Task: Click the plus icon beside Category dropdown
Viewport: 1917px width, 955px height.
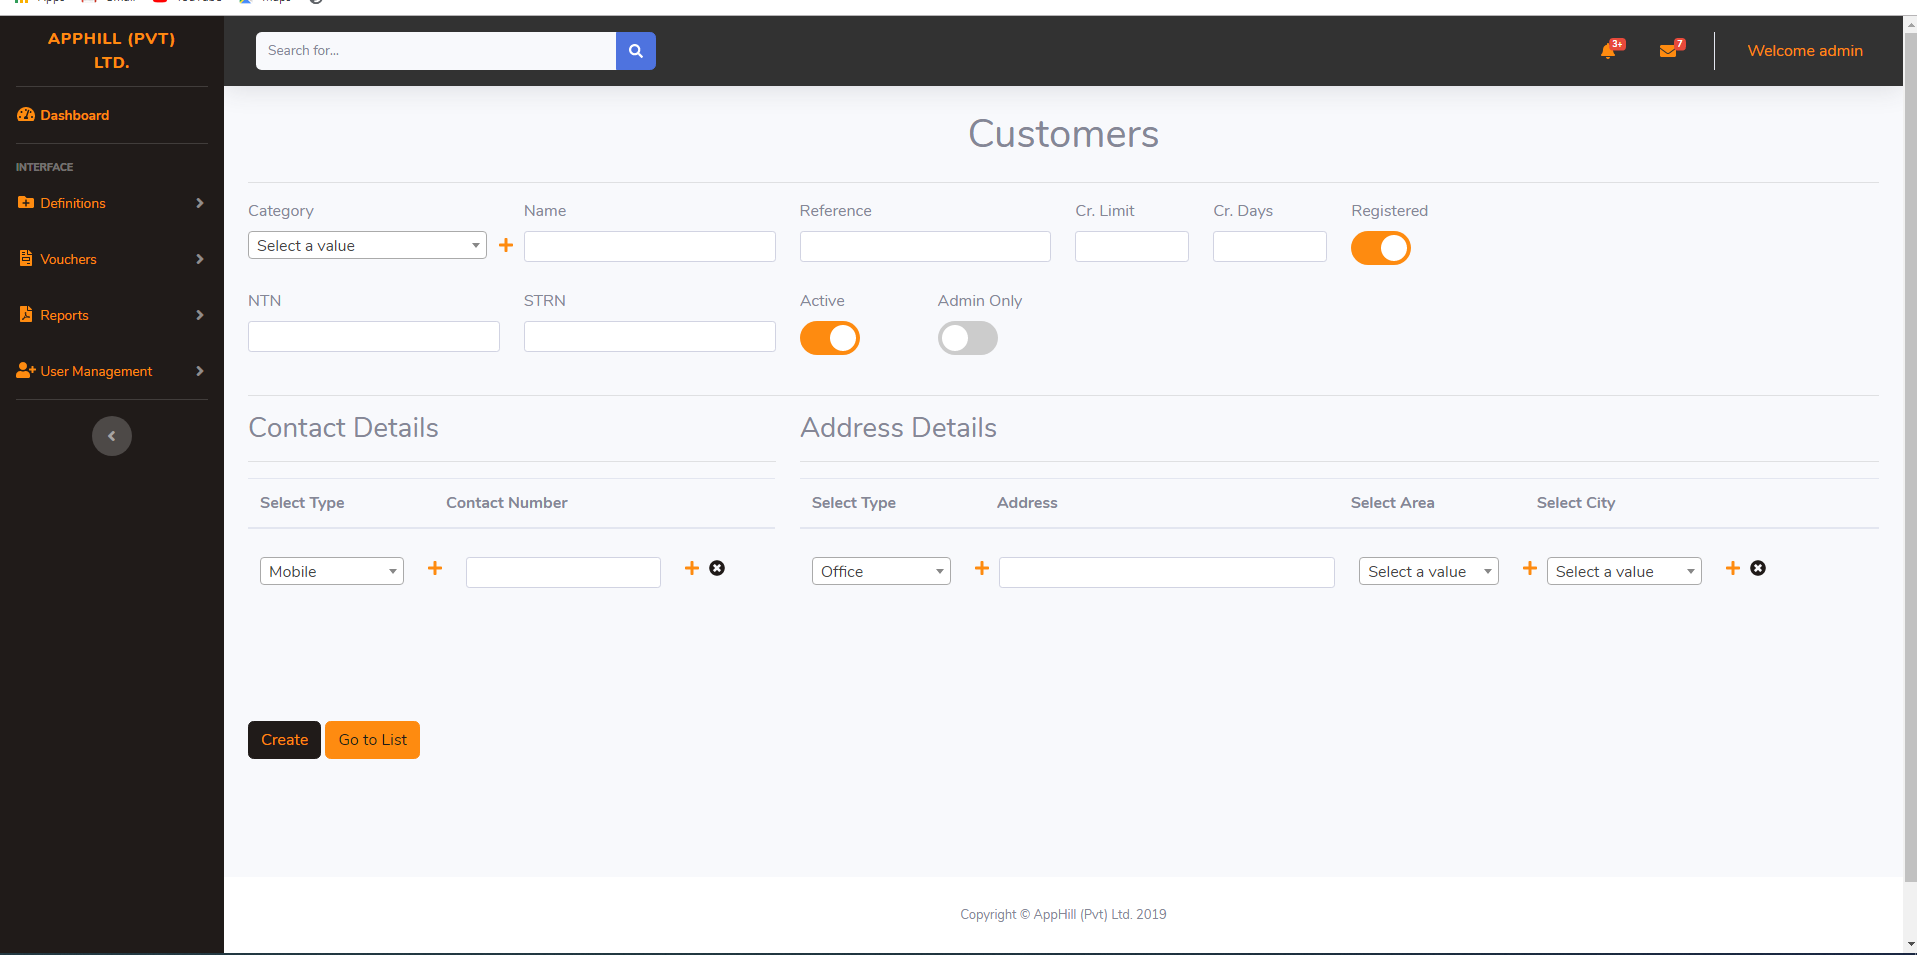Action: pyautogui.click(x=506, y=245)
